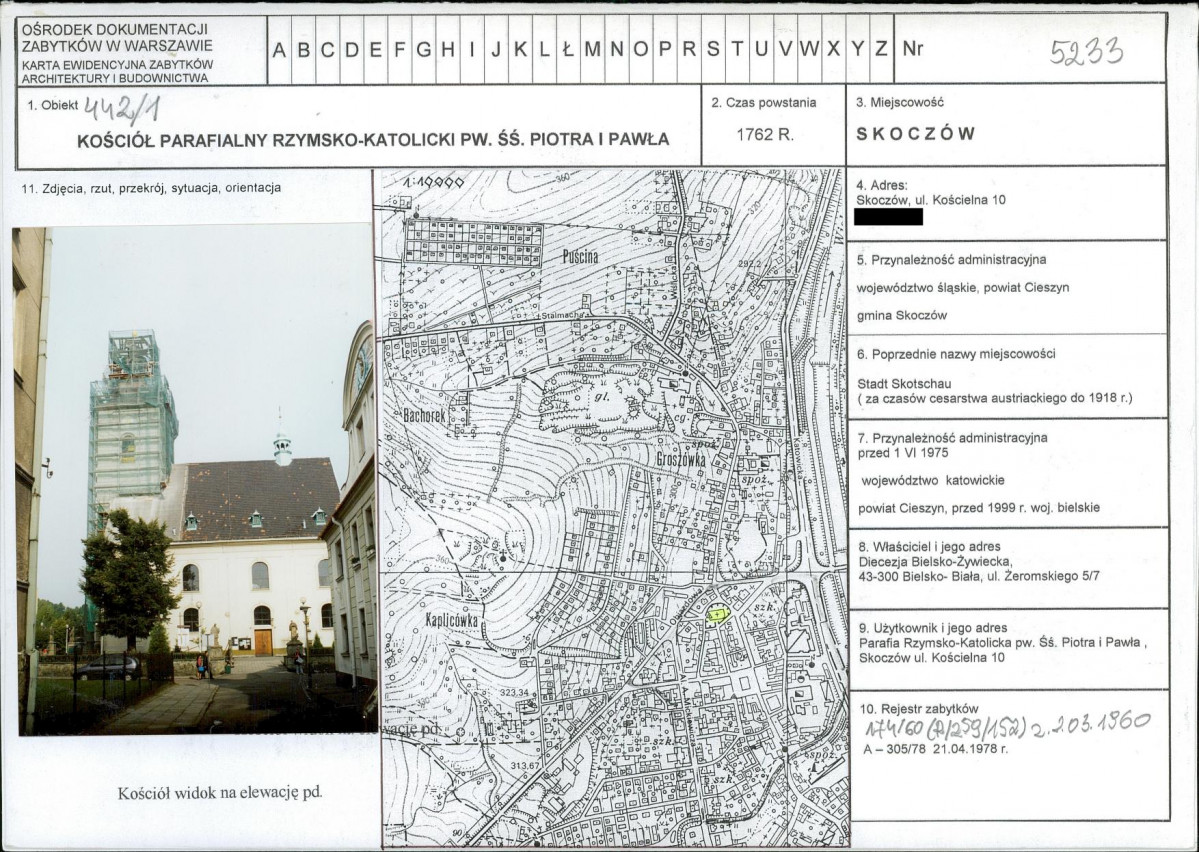This screenshot has width=1199, height=852.
Task: Select the Stadt Skotschau former name
Action: point(904,383)
